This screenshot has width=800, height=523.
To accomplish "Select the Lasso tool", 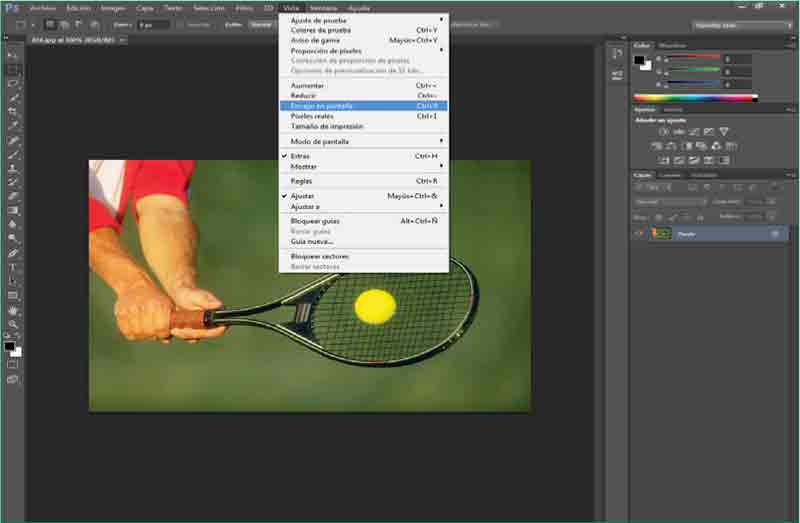I will tap(13, 84).
